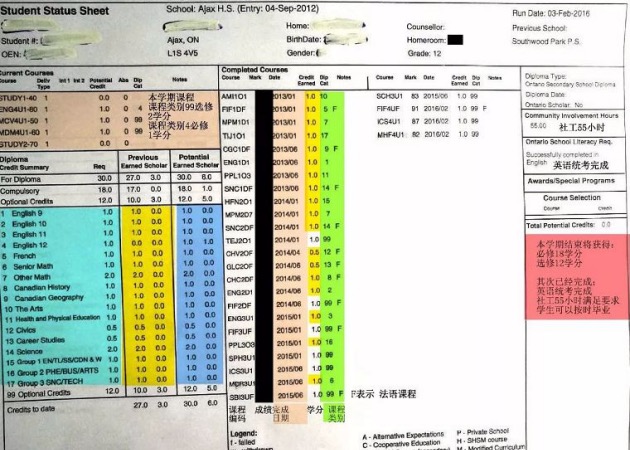Image resolution: width=630 pixels, height=450 pixels.
Task: Select the Awards/Special Programs heading
Action: pyautogui.click(x=571, y=181)
